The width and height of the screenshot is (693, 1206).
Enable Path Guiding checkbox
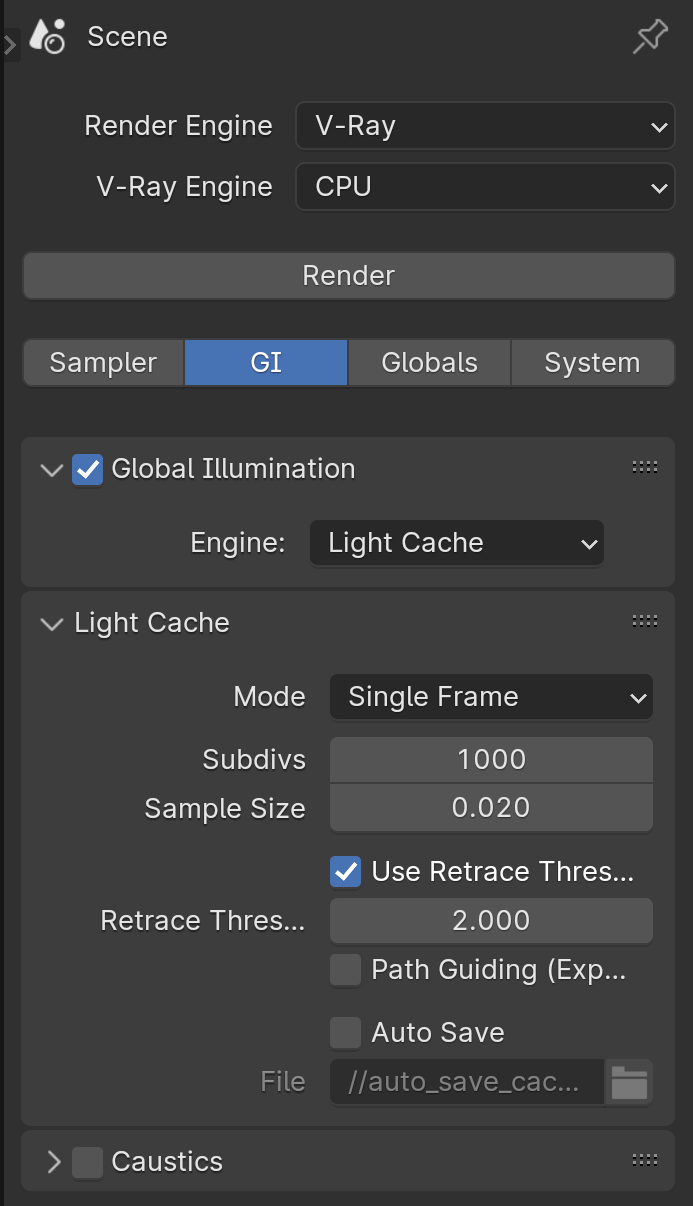point(346,969)
